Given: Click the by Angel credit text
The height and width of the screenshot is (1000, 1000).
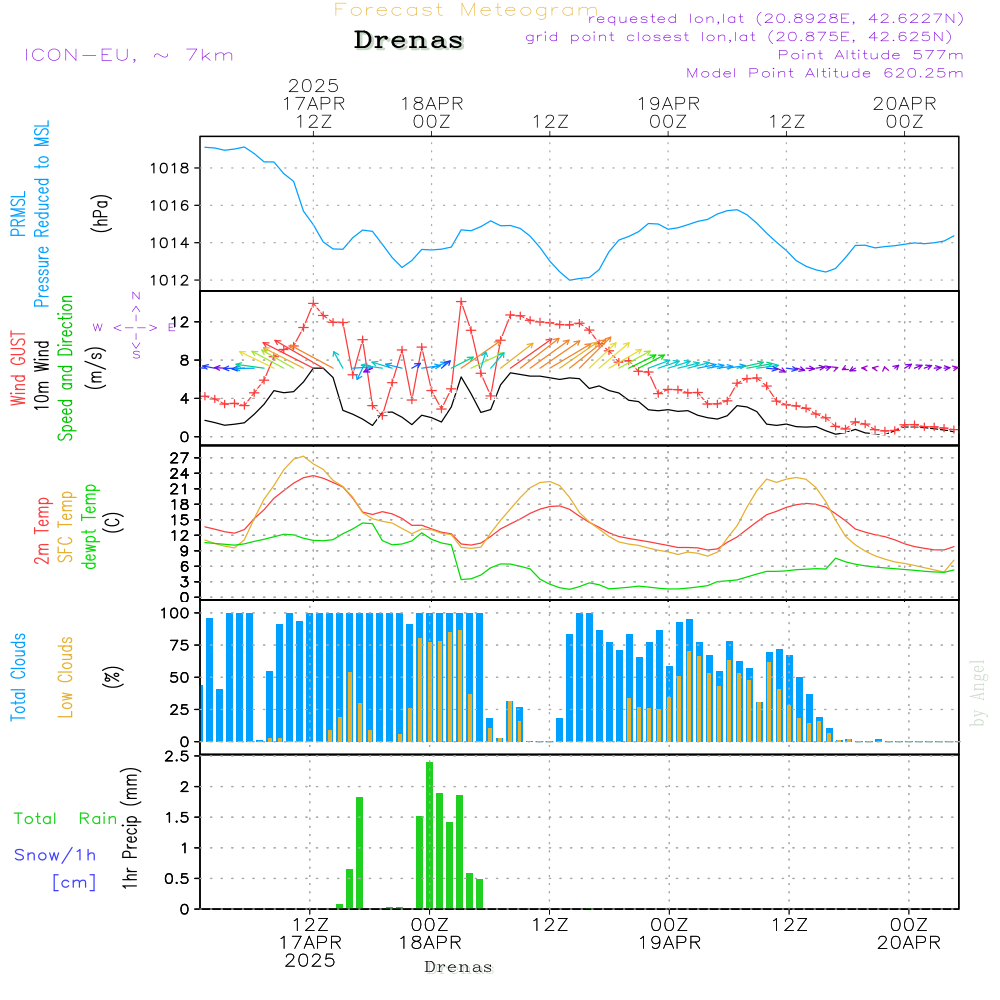Looking at the screenshot, I should click(978, 693).
